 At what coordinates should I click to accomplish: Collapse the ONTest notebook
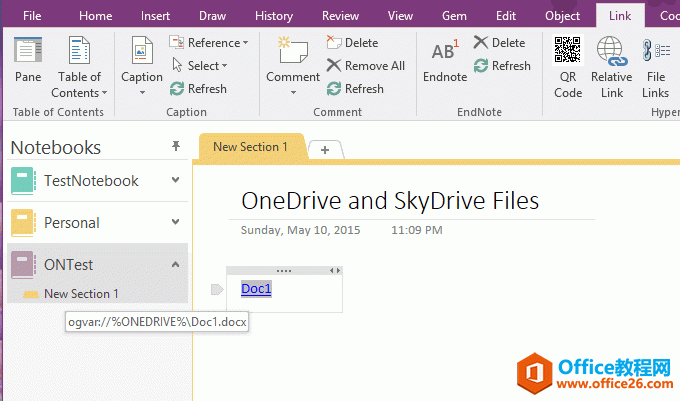(176, 265)
